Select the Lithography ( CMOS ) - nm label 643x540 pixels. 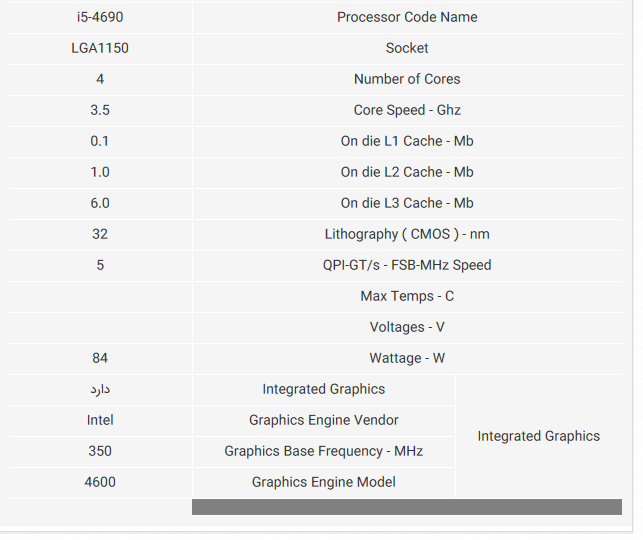[x=407, y=234]
